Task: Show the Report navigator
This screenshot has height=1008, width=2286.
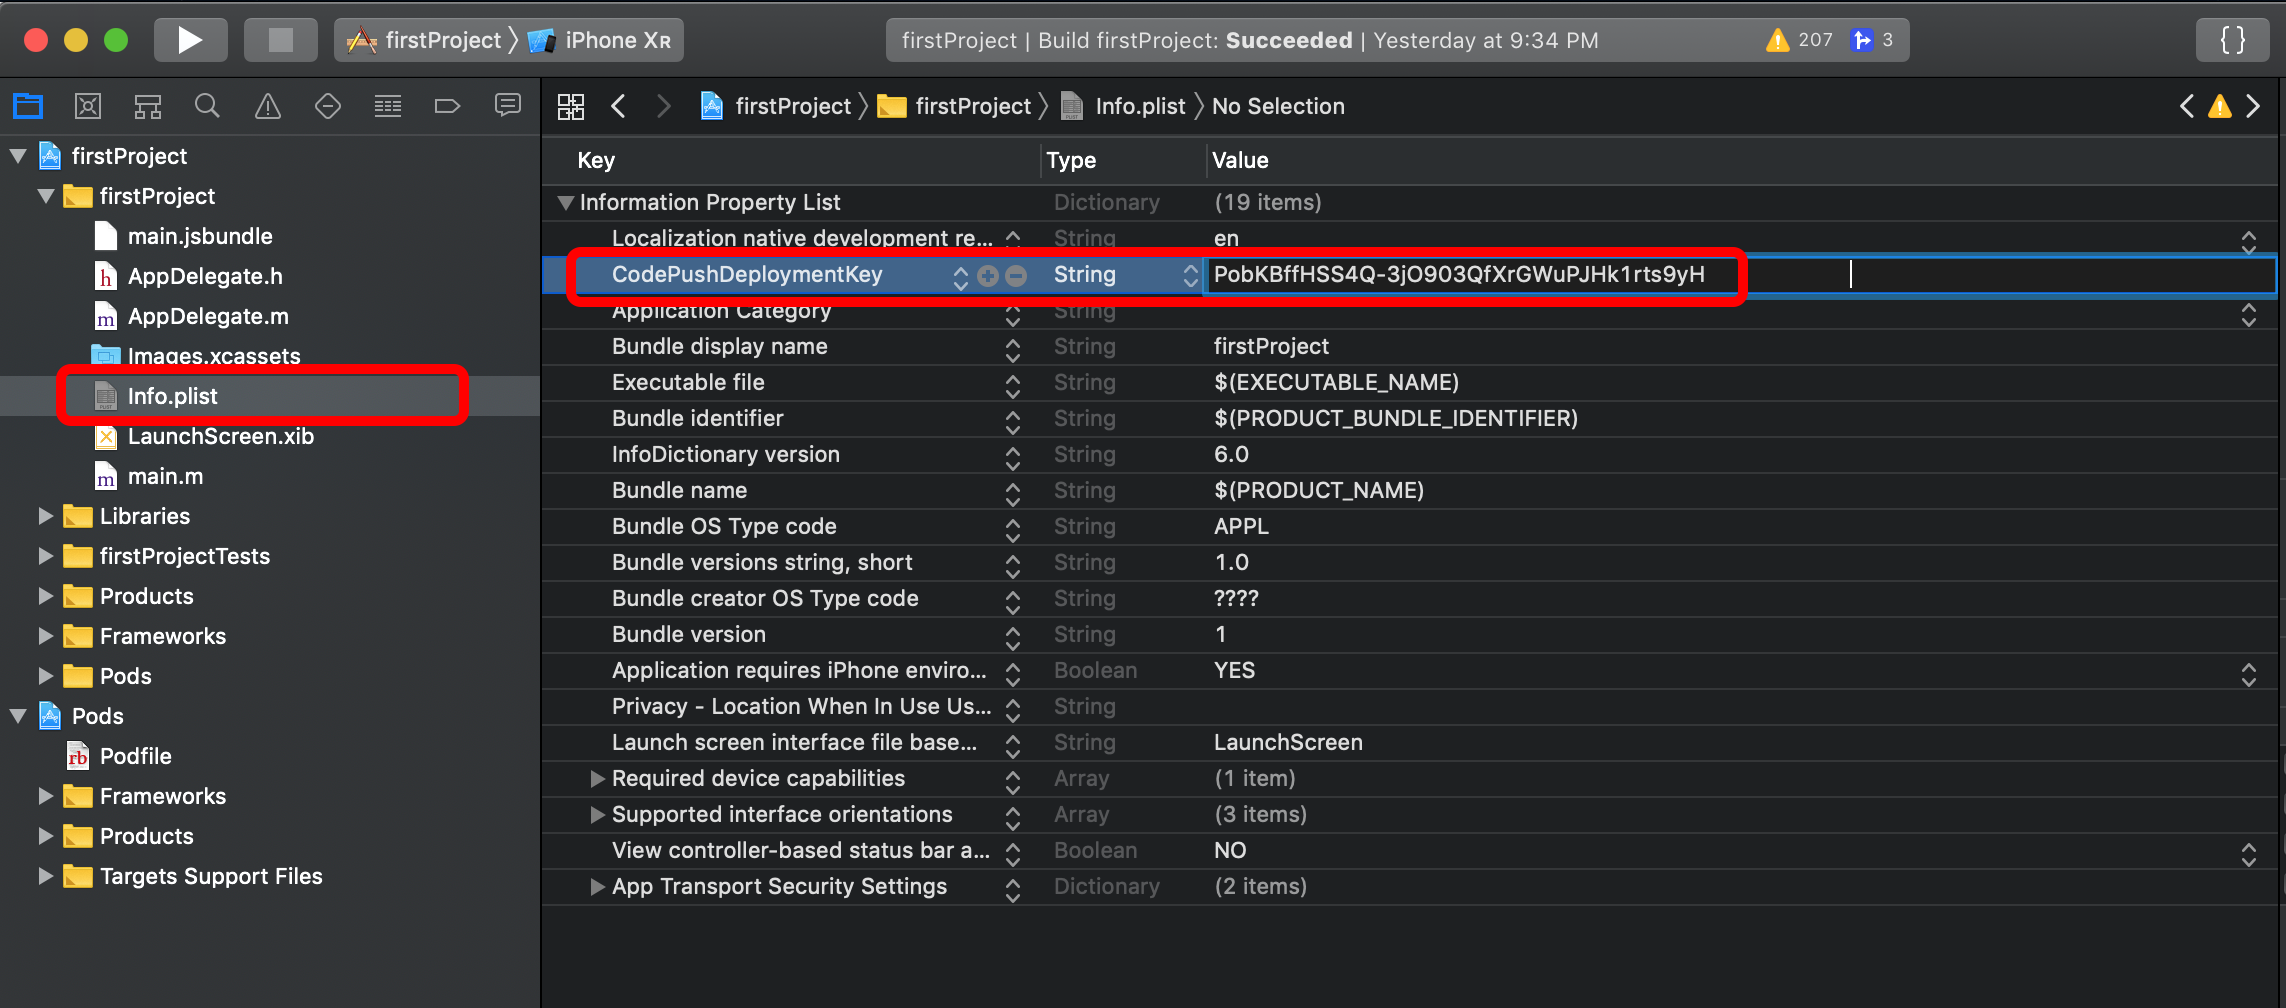Action: [508, 105]
